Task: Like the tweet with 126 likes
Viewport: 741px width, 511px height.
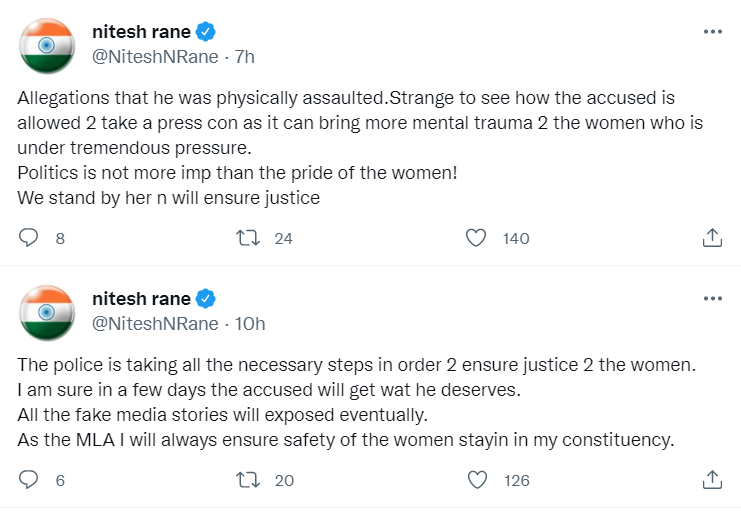Action: [x=477, y=480]
